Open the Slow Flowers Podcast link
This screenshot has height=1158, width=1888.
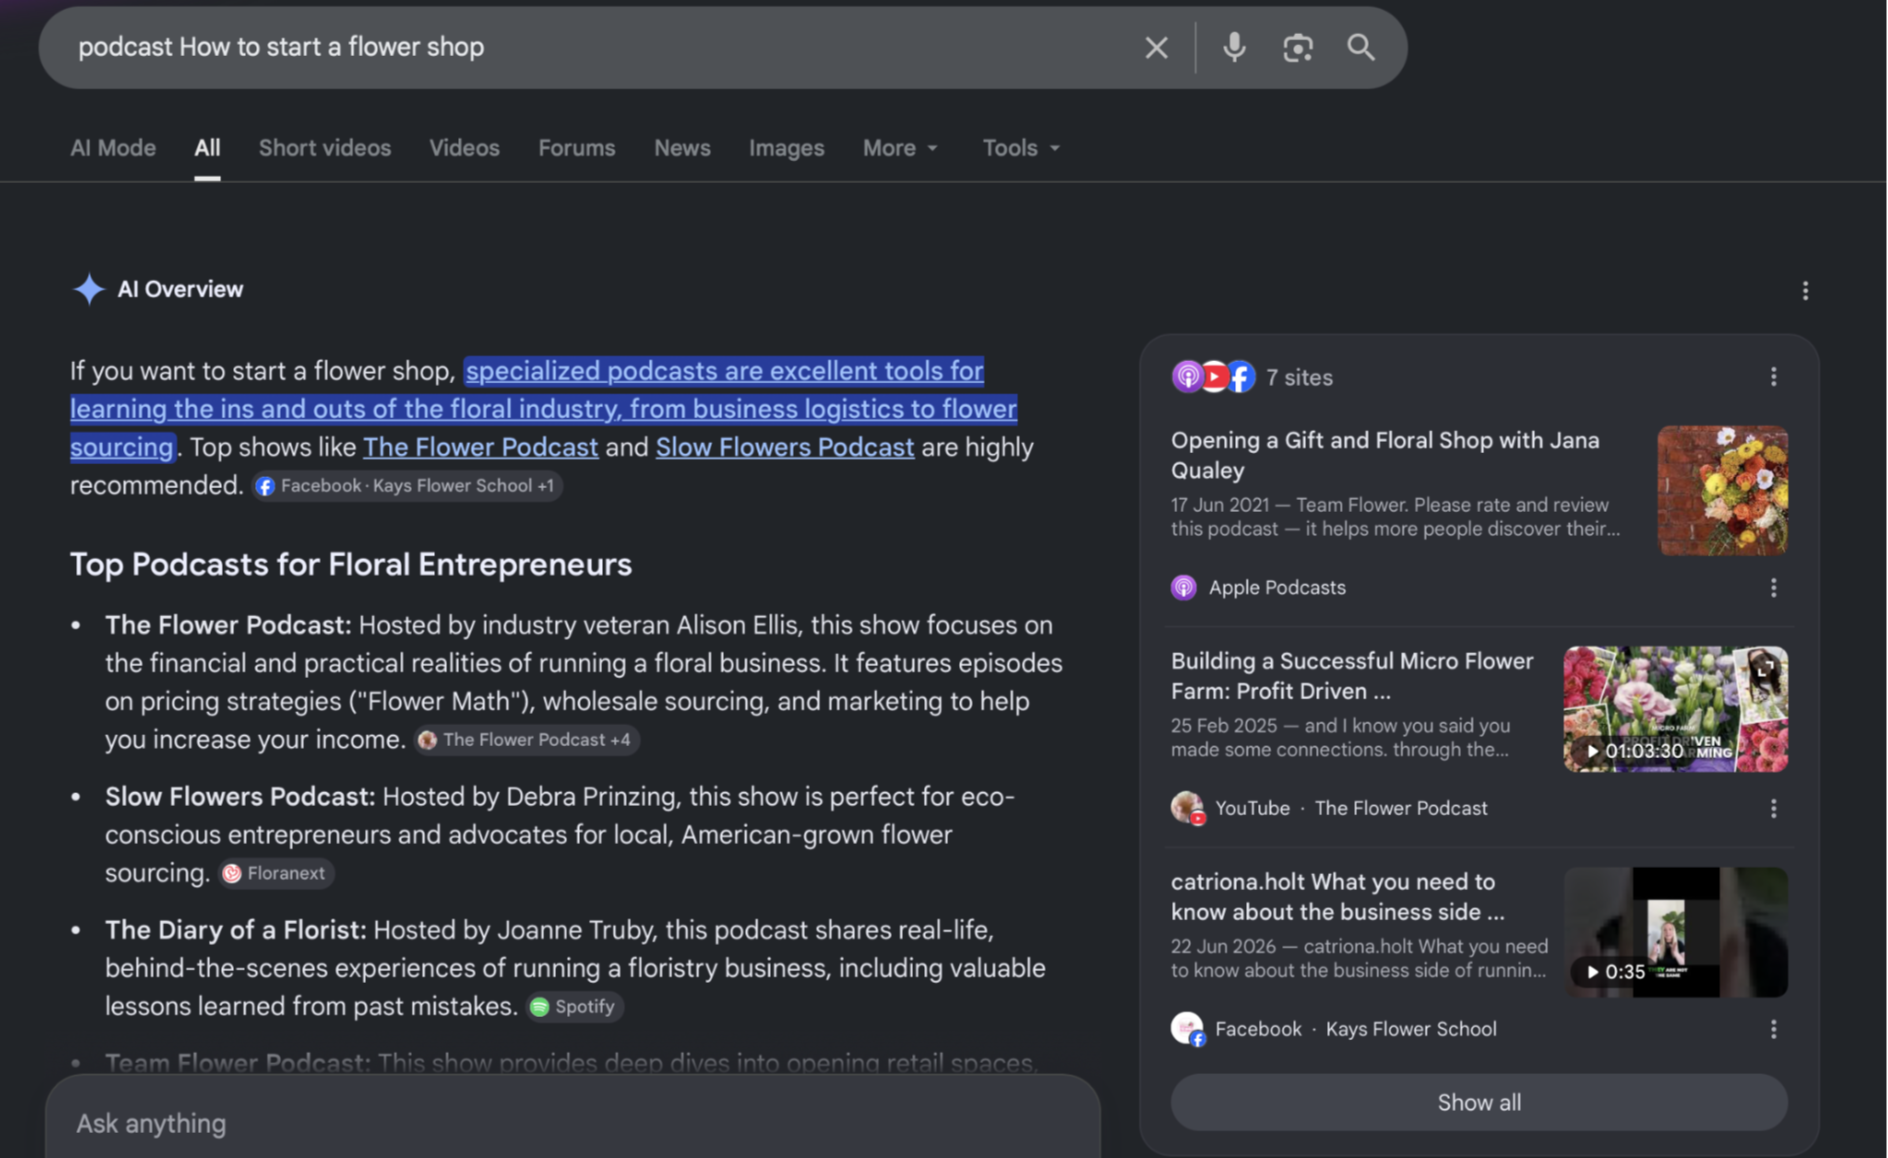click(x=785, y=447)
